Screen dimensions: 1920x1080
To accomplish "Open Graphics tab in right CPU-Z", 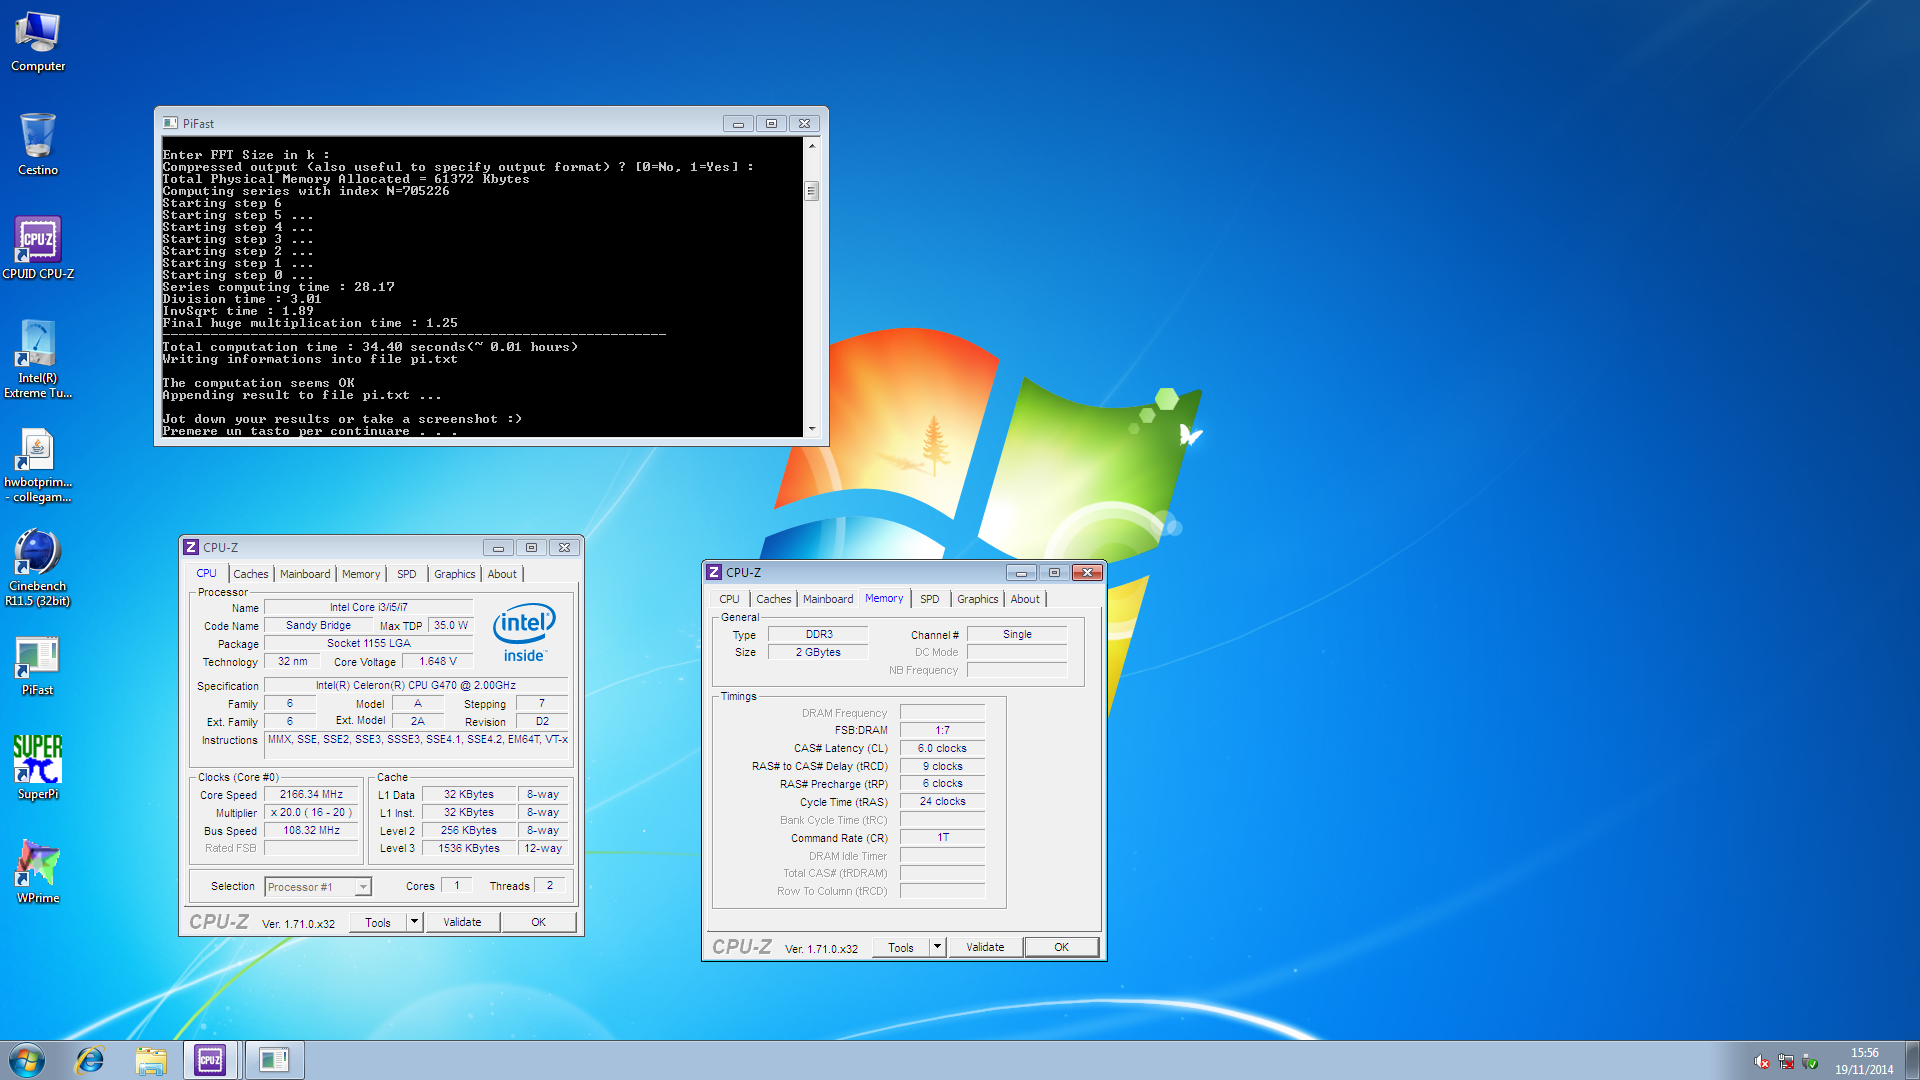I will coord(977,599).
